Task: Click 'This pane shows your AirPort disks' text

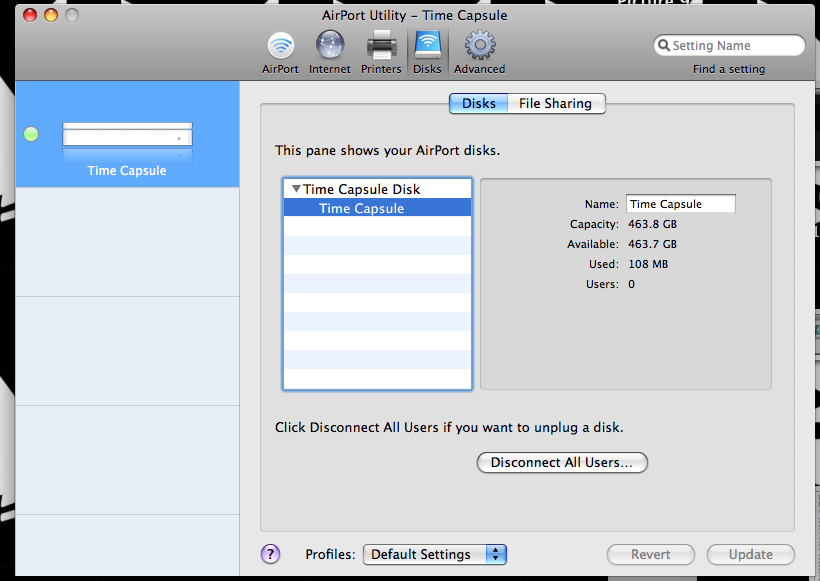Action: (x=388, y=151)
